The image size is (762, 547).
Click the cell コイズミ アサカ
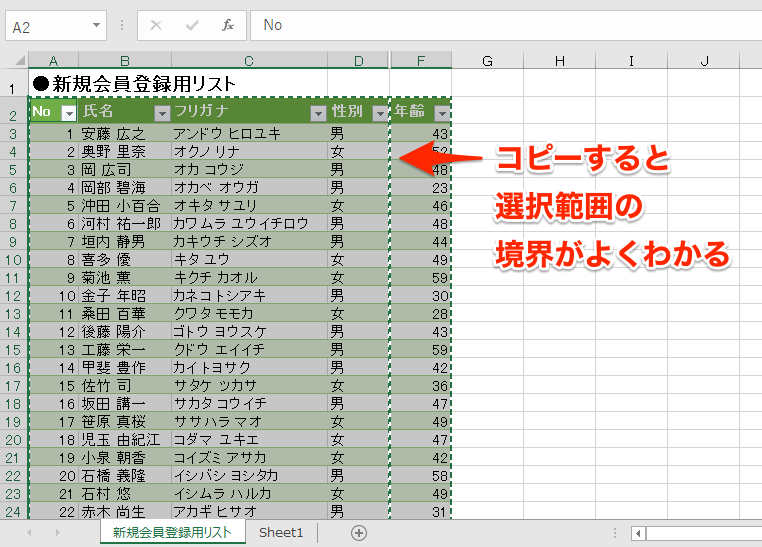[249, 457]
